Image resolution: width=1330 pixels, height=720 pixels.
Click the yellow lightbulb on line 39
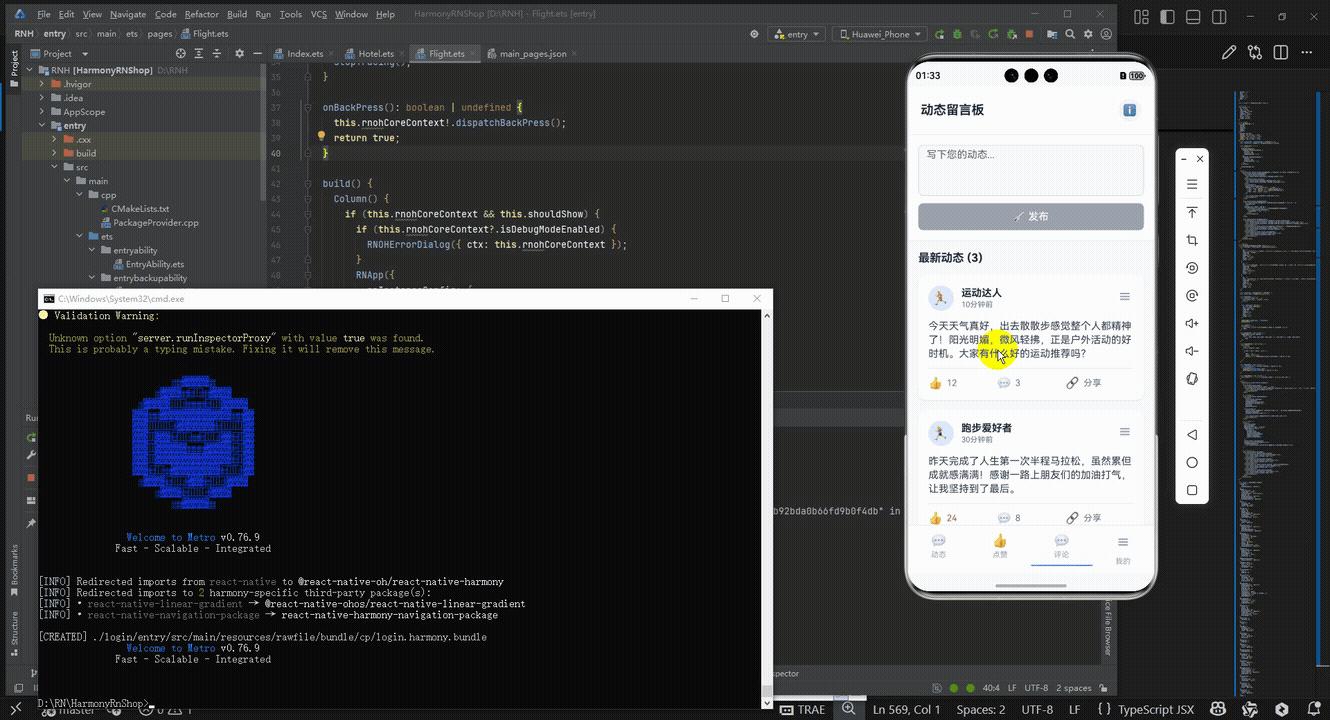[x=322, y=137]
